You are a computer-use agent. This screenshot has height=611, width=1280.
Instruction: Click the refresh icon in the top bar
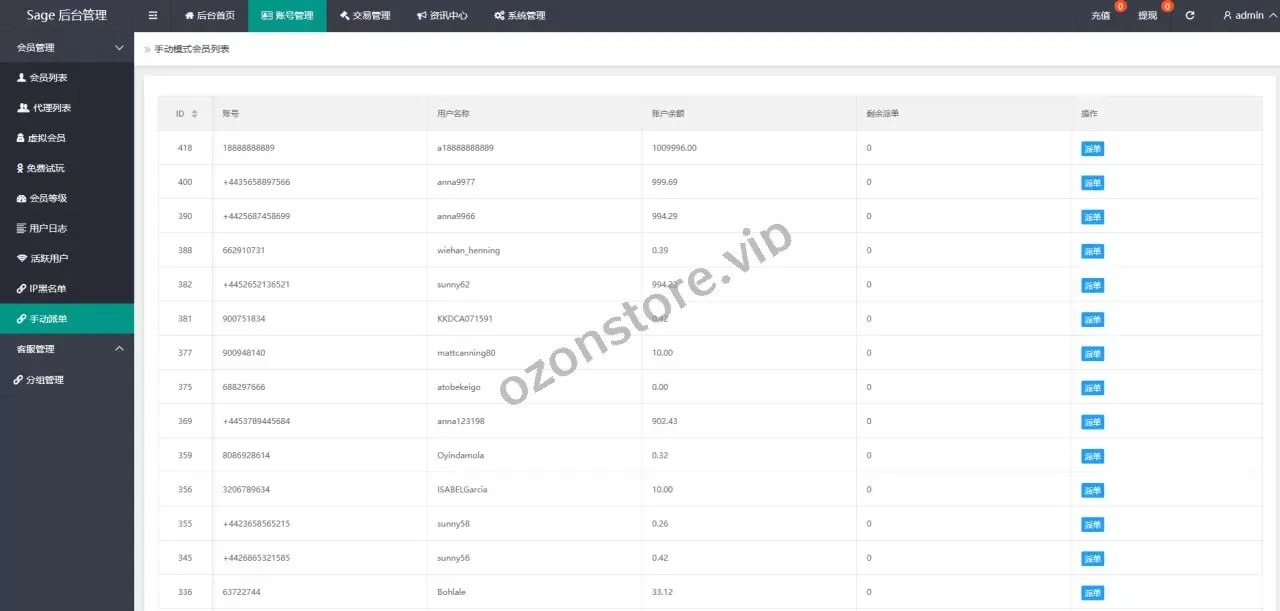click(x=1189, y=16)
